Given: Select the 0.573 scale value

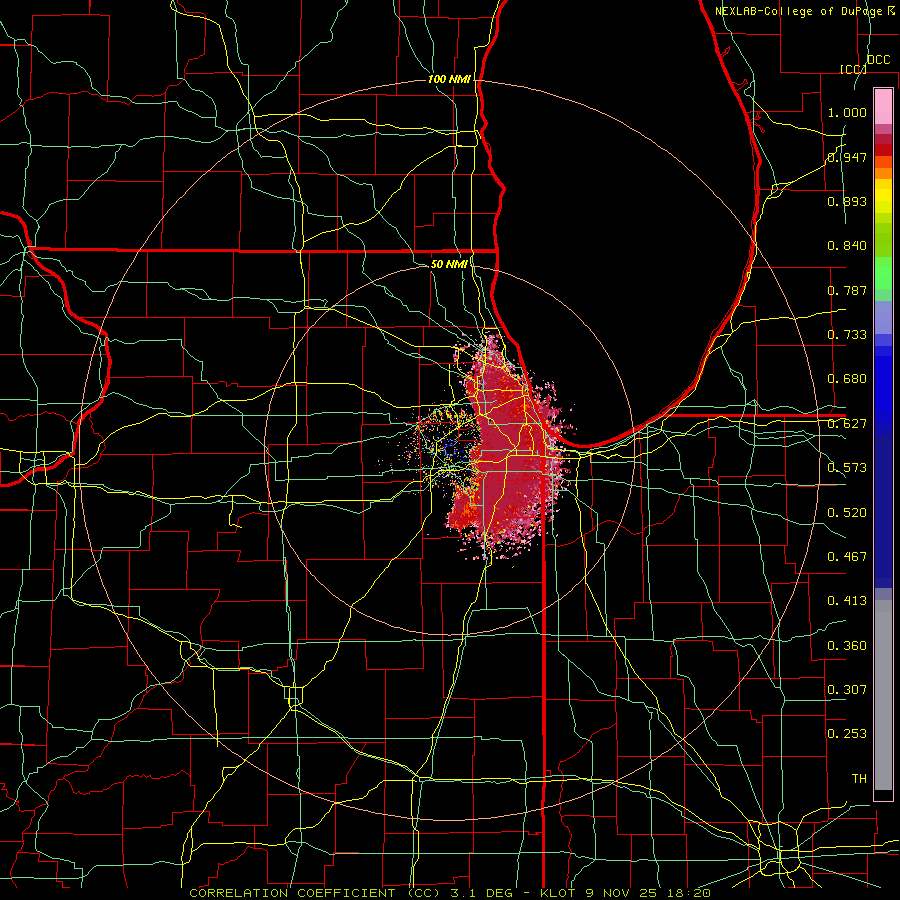Looking at the screenshot, I should [x=847, y=468].
